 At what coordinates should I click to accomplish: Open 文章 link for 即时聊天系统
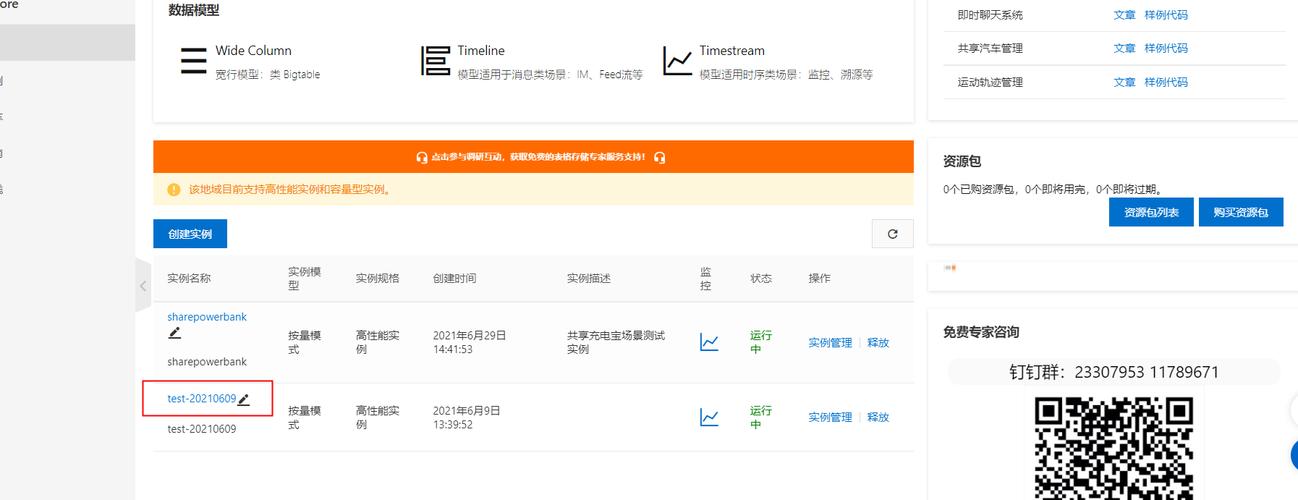click(1125, 15)
